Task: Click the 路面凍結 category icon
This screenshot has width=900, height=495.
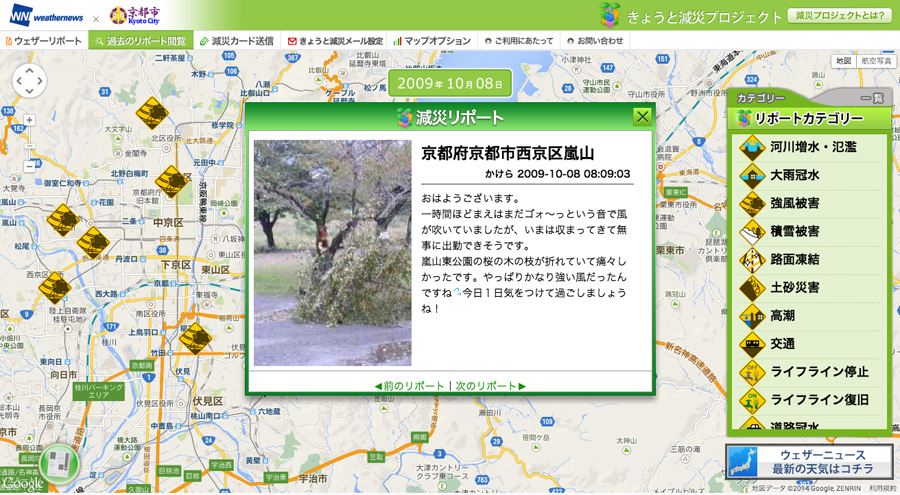Action: pyautogui.click(x=751, y=260)
